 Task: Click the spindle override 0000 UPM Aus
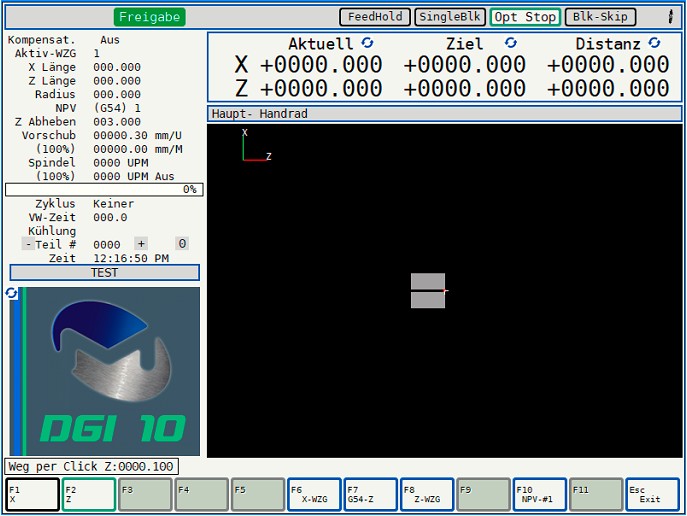coord(134,176)
